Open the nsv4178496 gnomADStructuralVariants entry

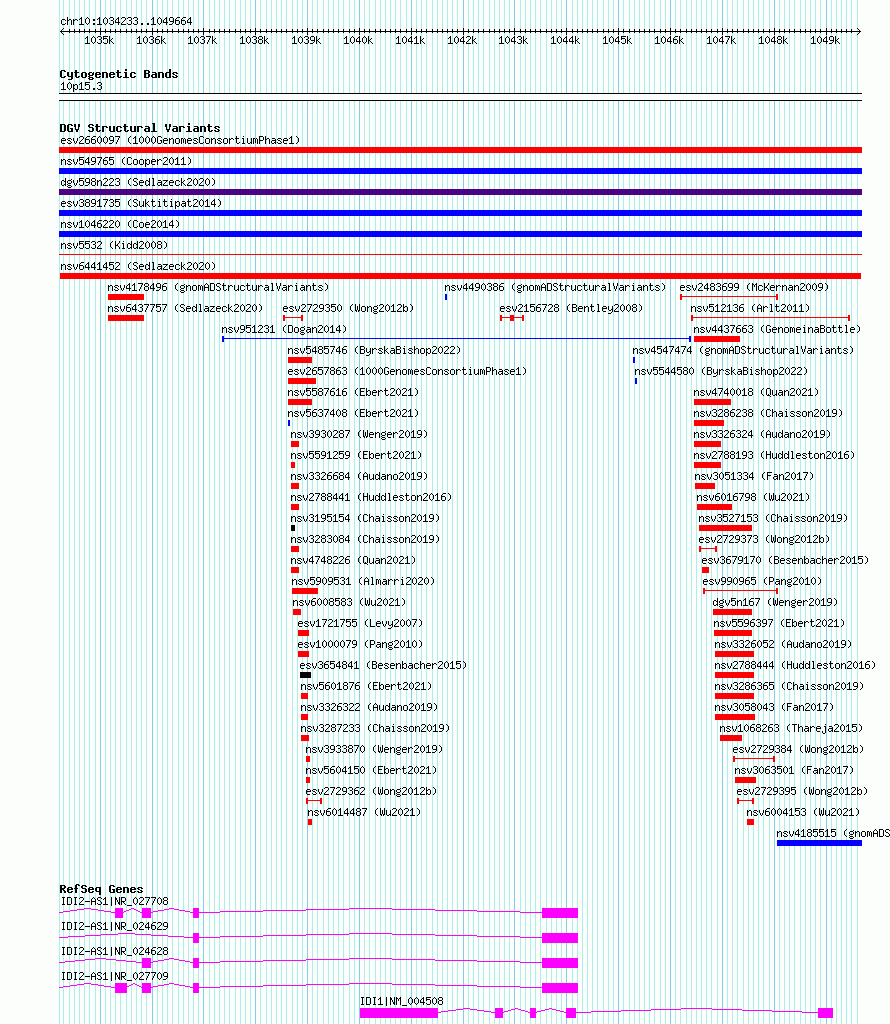pos(218,287)
